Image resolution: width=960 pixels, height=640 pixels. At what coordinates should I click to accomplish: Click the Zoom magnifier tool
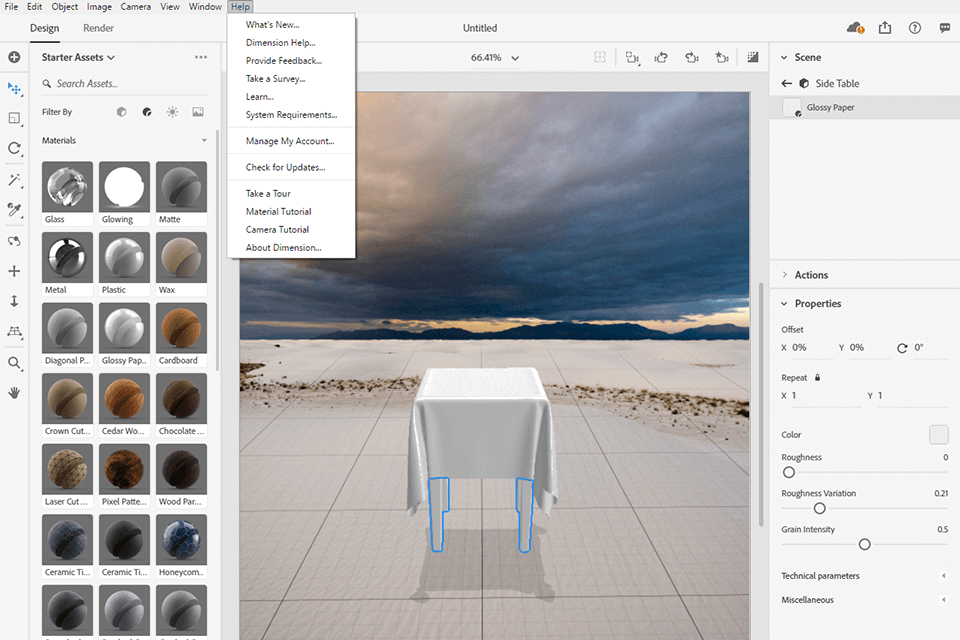[x=14, y=363]
